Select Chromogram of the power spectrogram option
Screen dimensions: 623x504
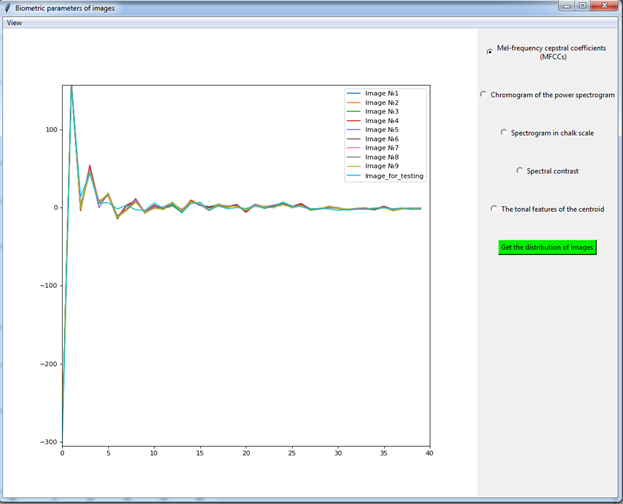pyautogui.click(x=483, y=95)
